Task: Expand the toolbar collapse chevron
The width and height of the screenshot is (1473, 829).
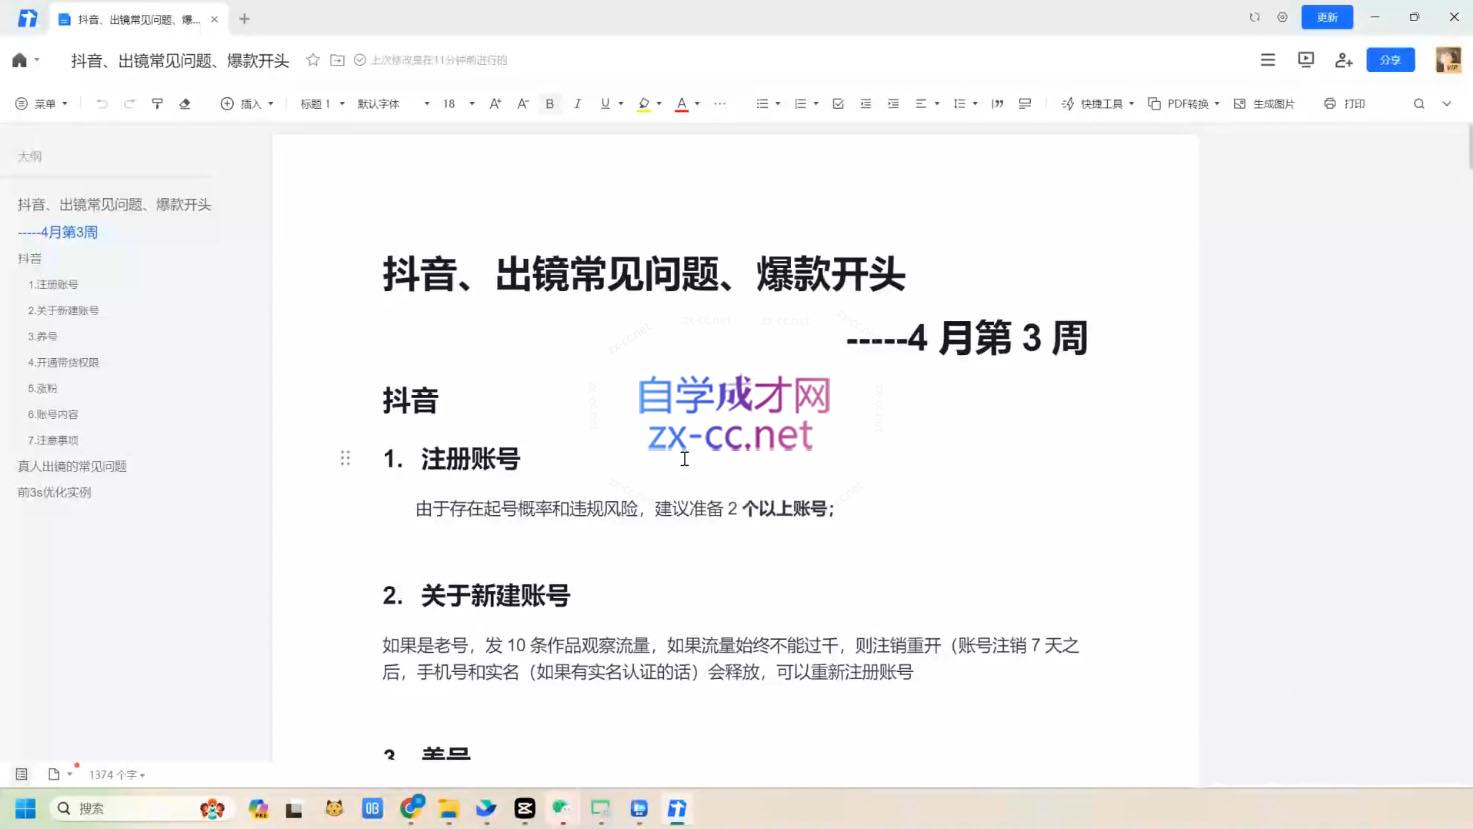Action: pyautogui.click(x=1447, y=104)
